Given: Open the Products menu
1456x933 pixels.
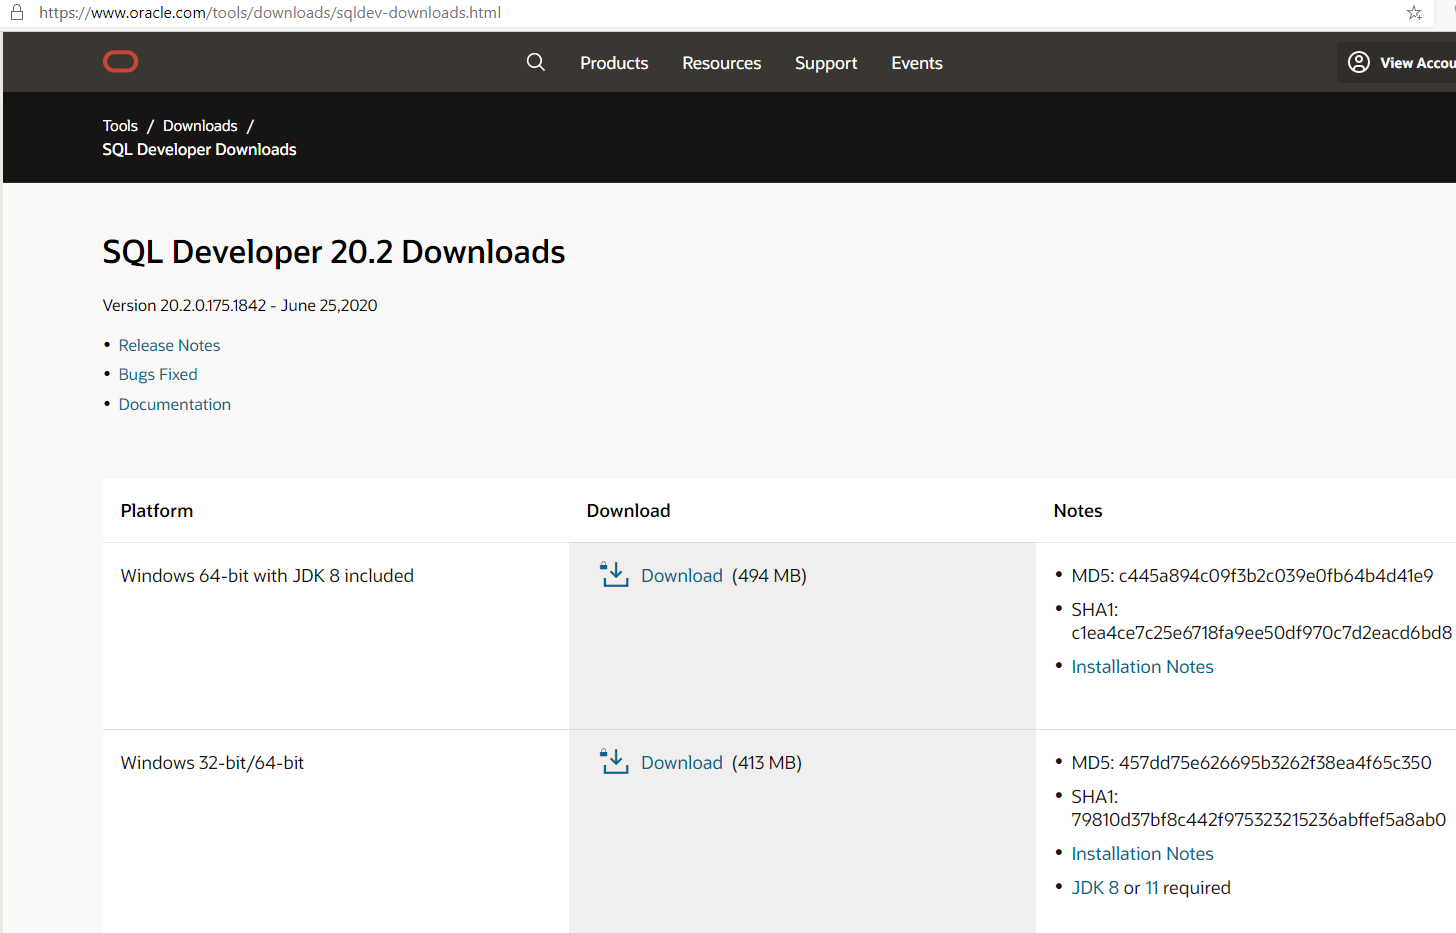Looking at the screenshot, I should [x=614, y=63].
